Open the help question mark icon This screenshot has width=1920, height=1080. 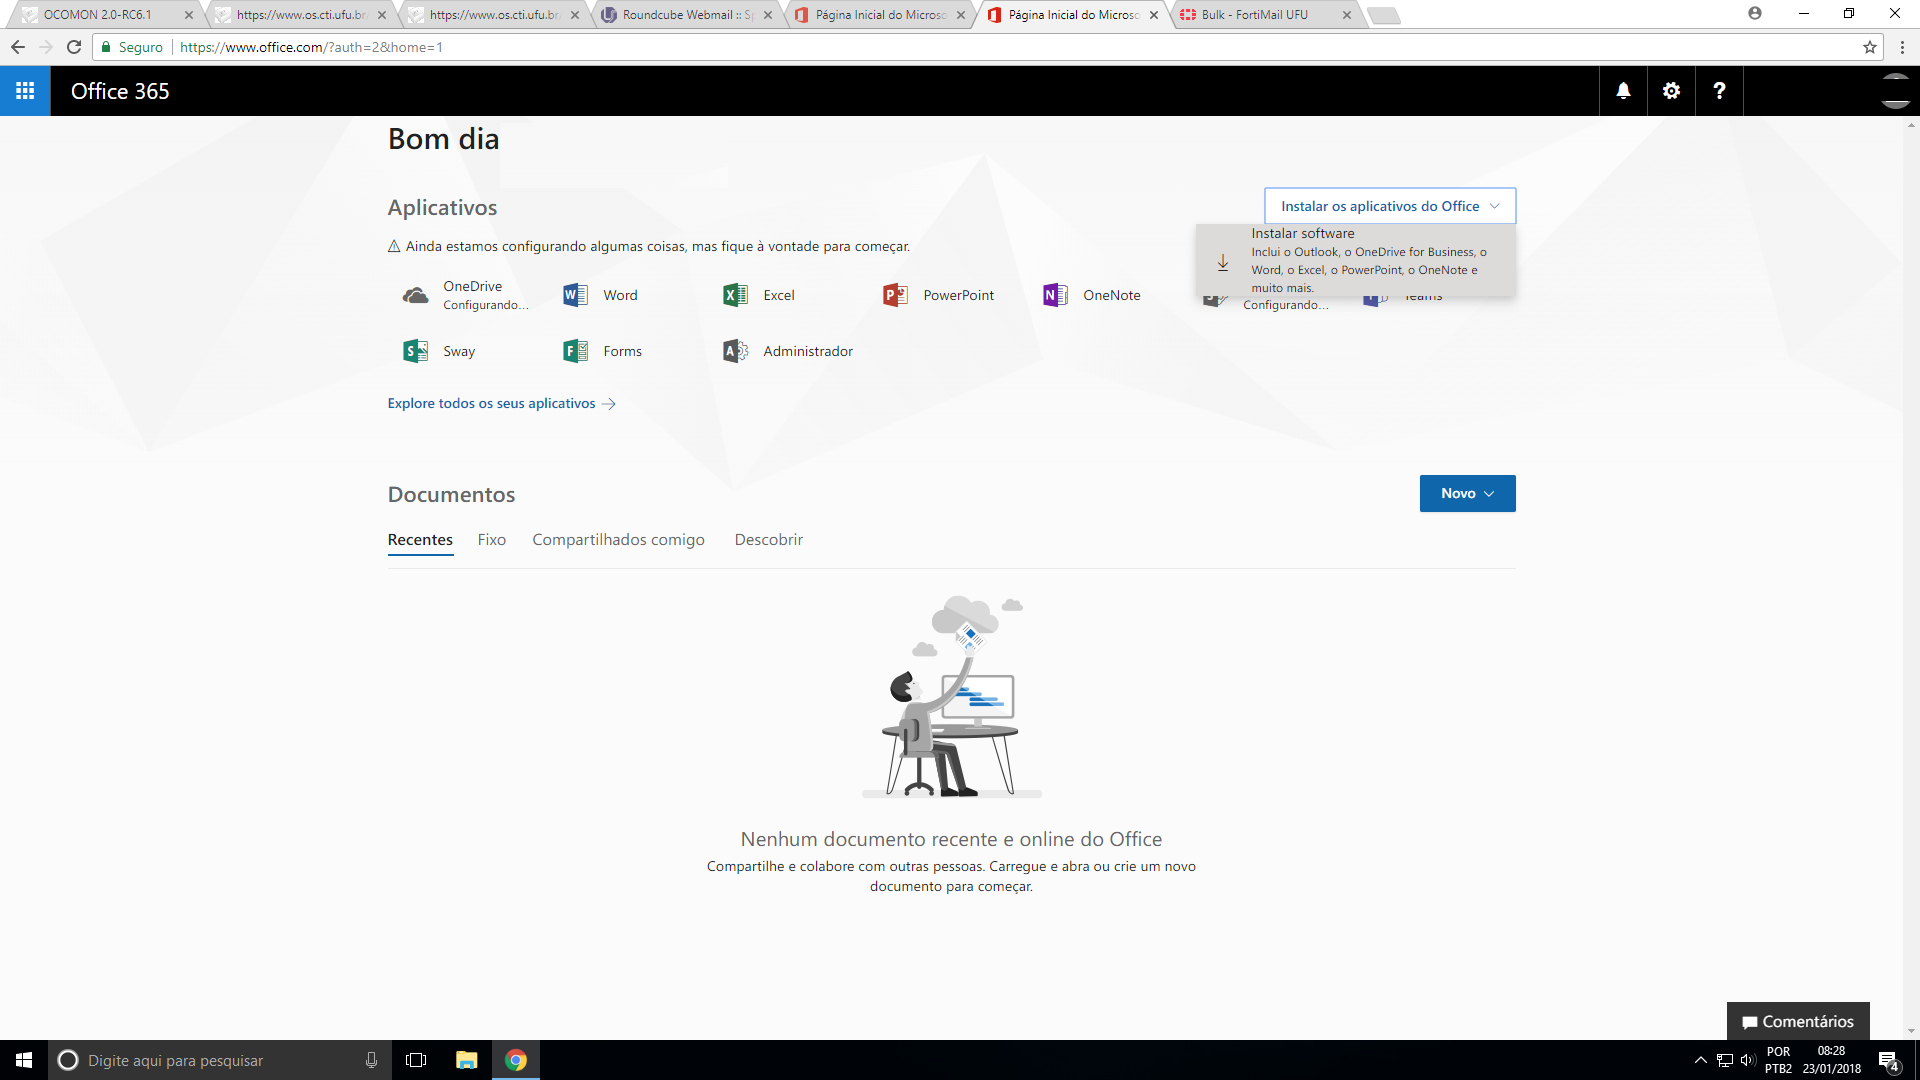tap(1719, 91)
